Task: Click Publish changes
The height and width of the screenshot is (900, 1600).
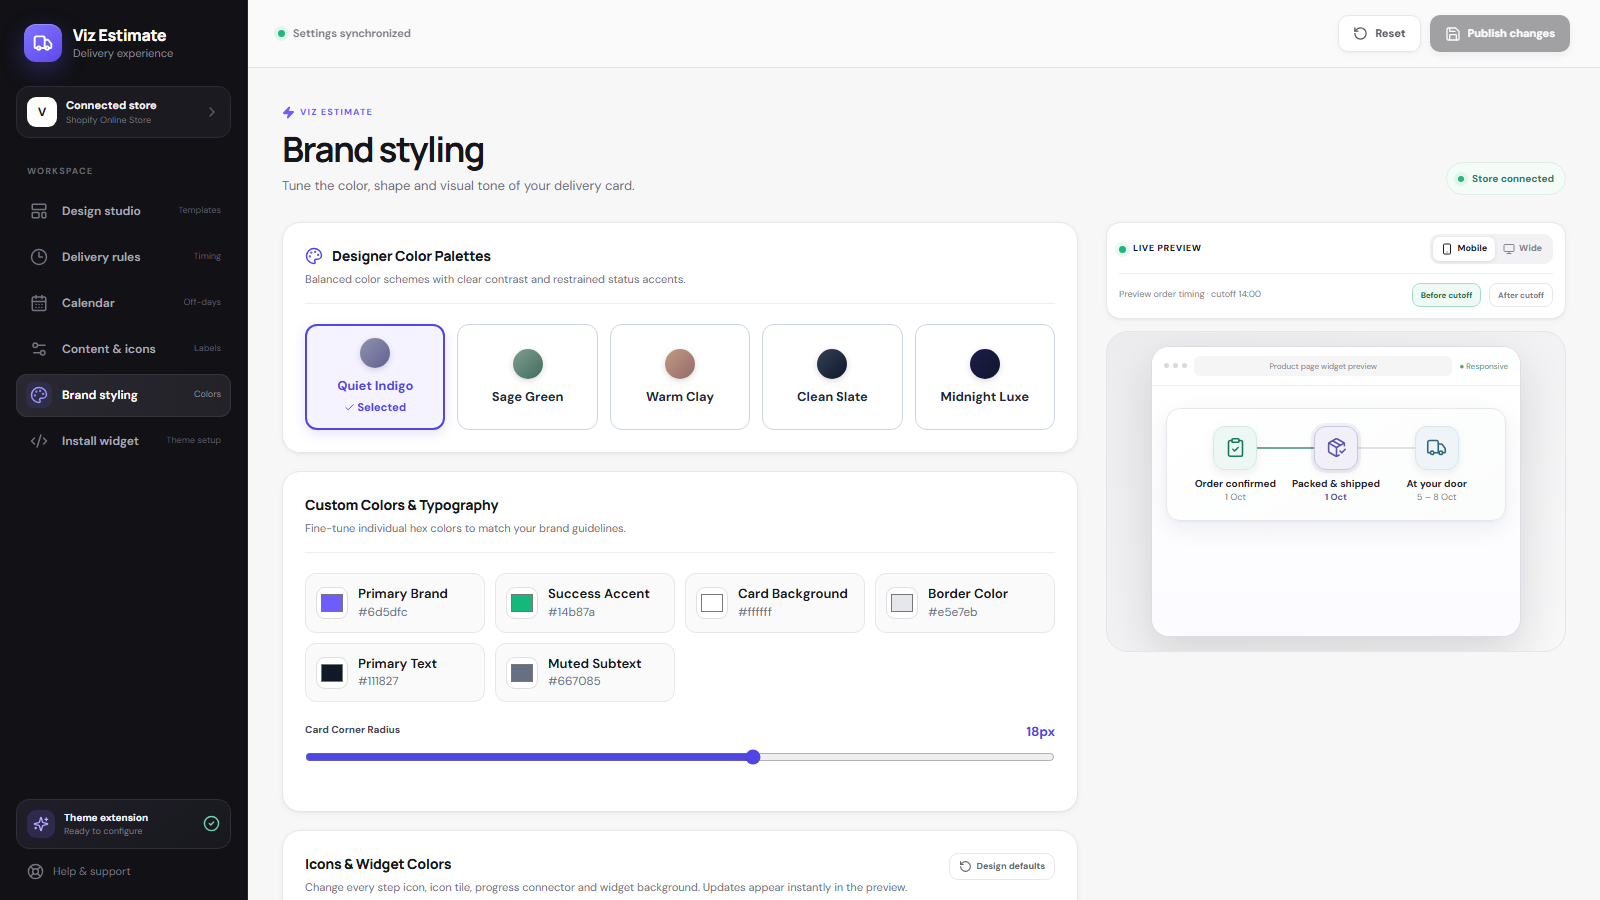Action: coord(1500,33)
